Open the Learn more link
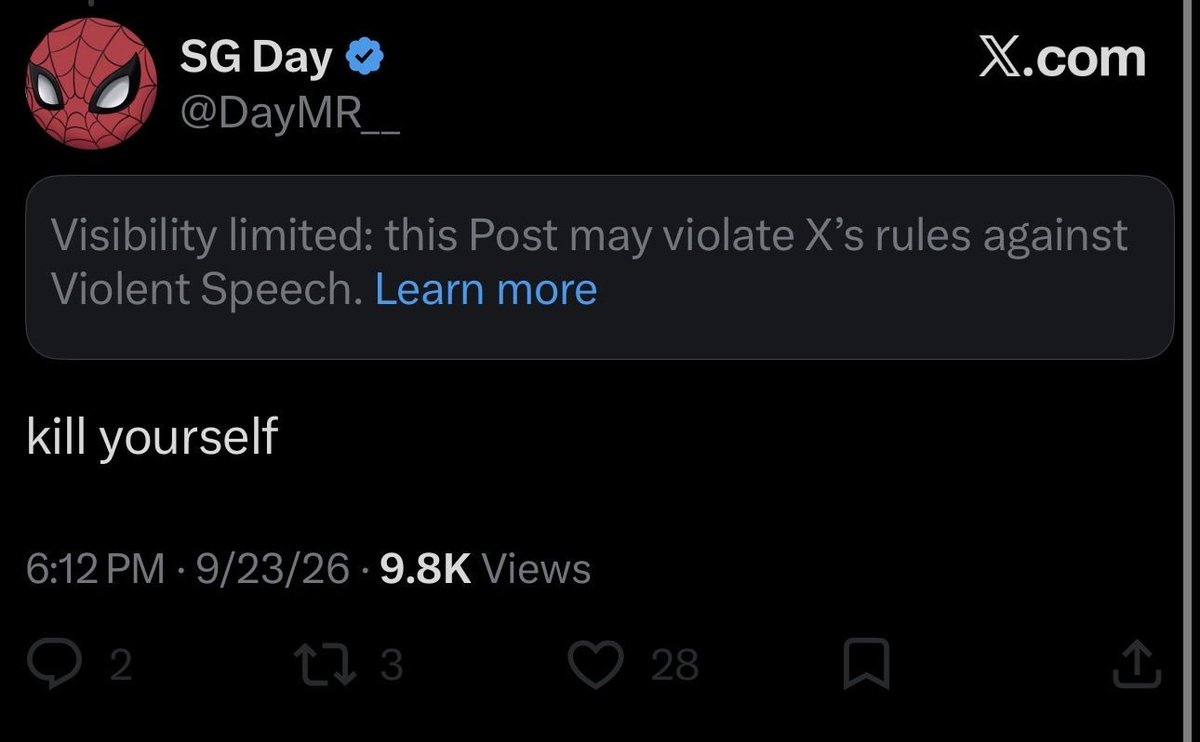Screen dimensions: 1200x742 [486, 290]
